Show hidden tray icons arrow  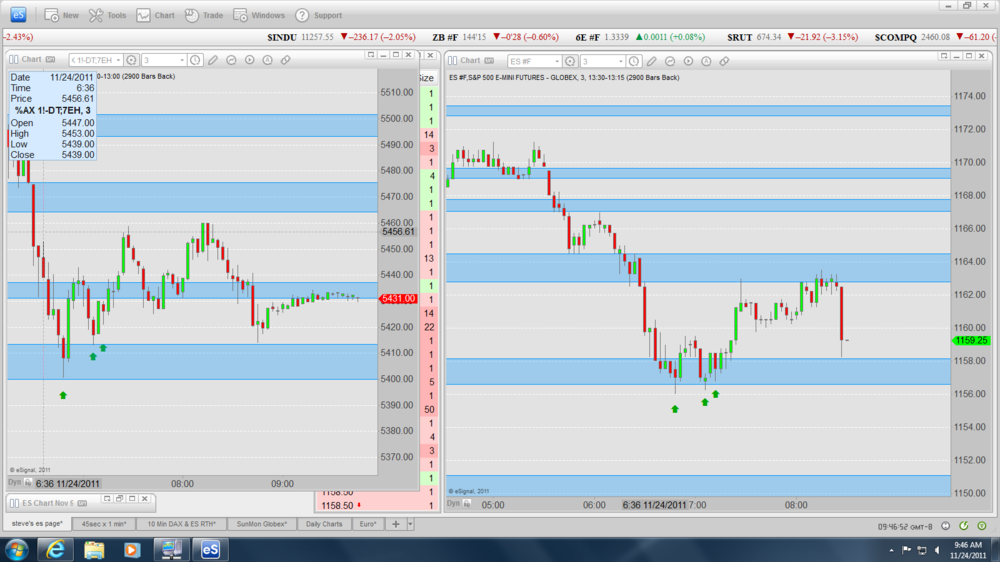[891, 550]
